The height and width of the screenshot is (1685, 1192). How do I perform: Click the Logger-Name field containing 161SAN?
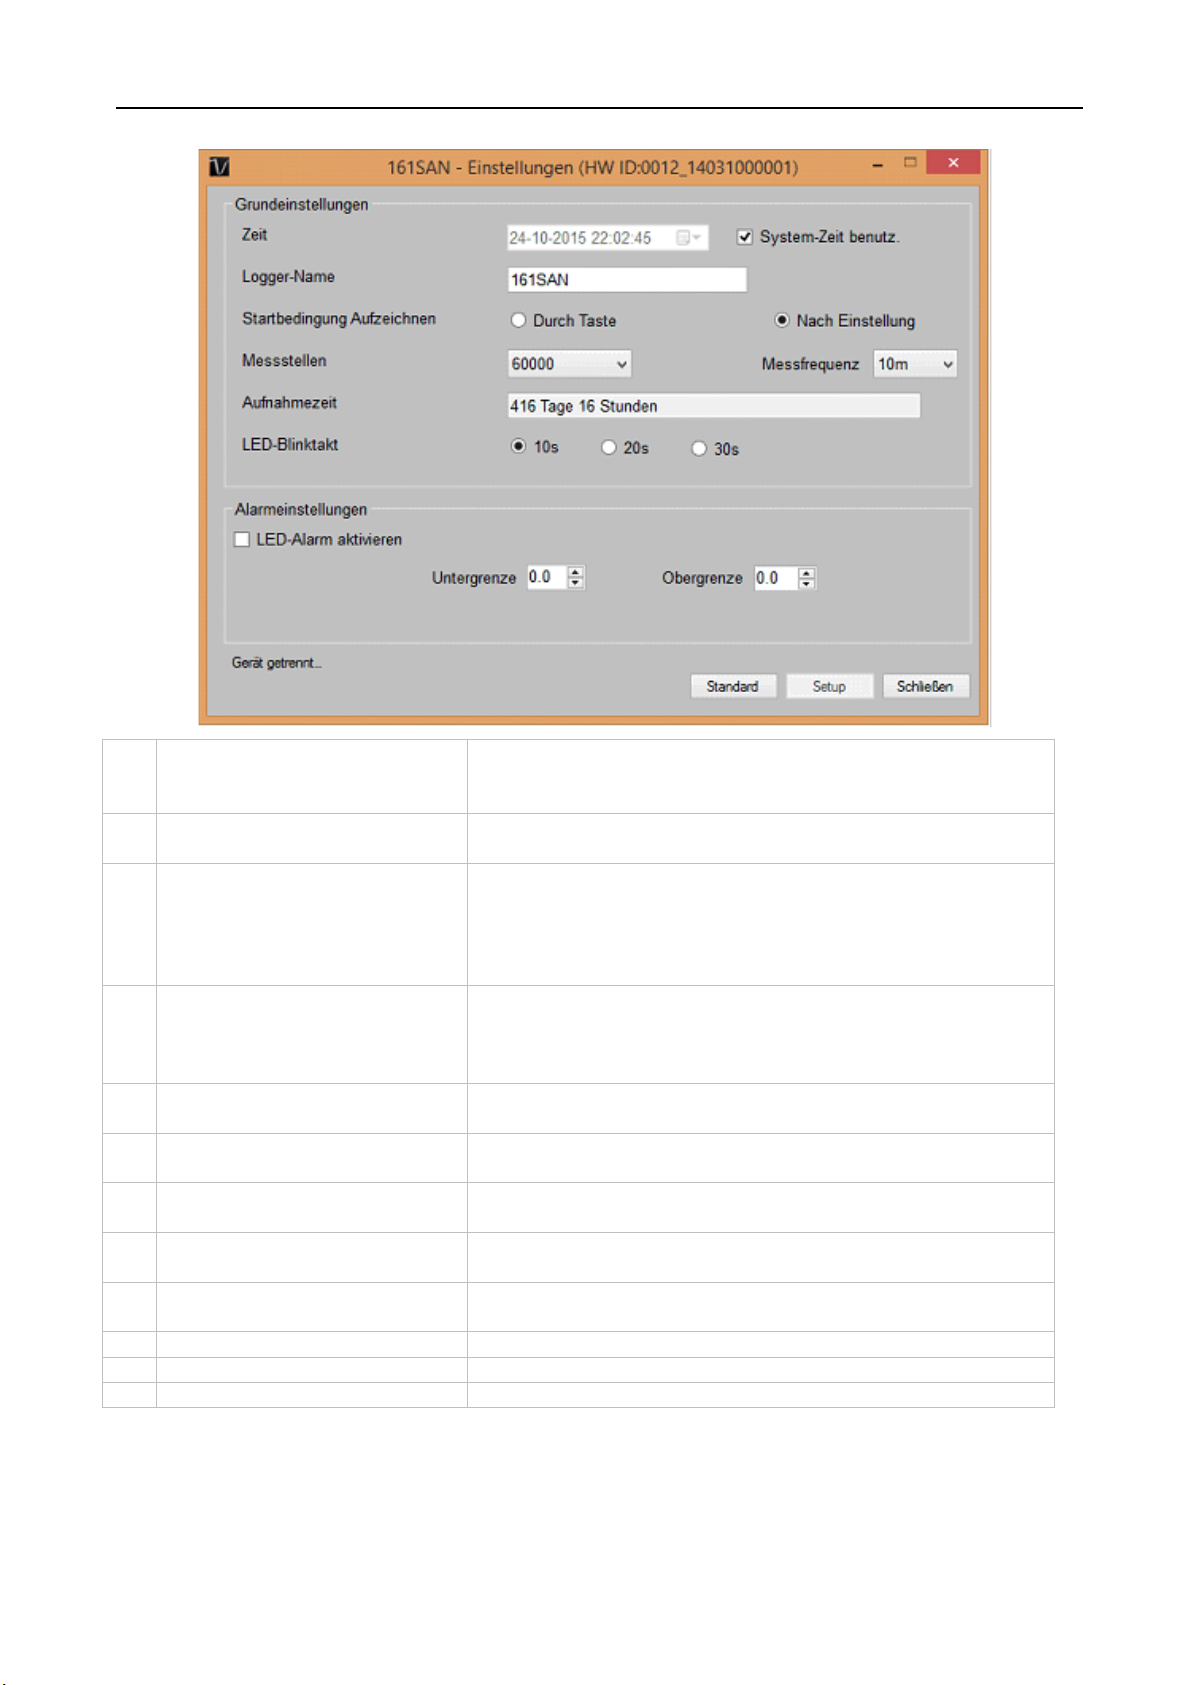(x=627, y=280)
